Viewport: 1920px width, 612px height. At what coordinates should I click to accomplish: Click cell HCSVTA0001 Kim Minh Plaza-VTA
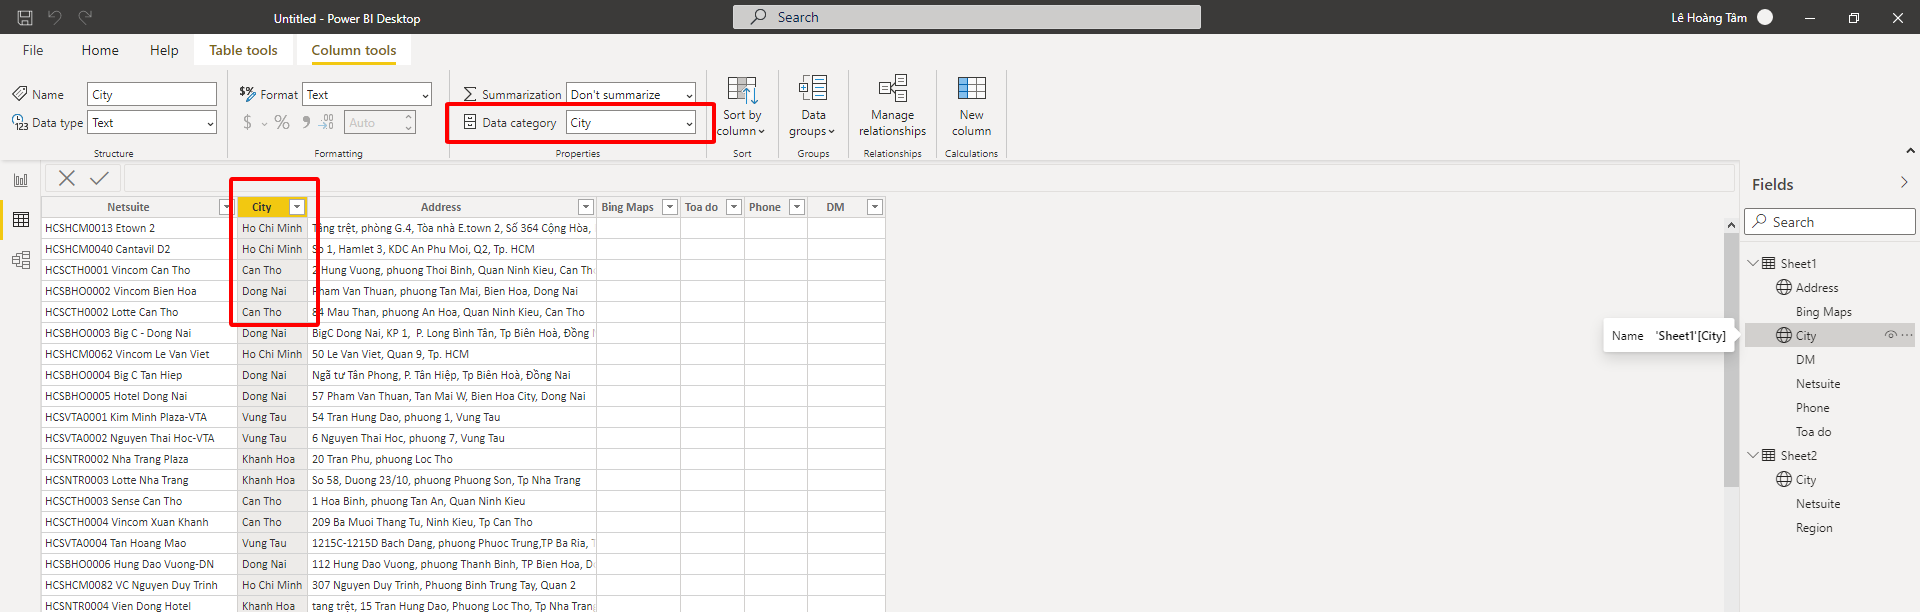pyautogui.click(x=139, y=417)
